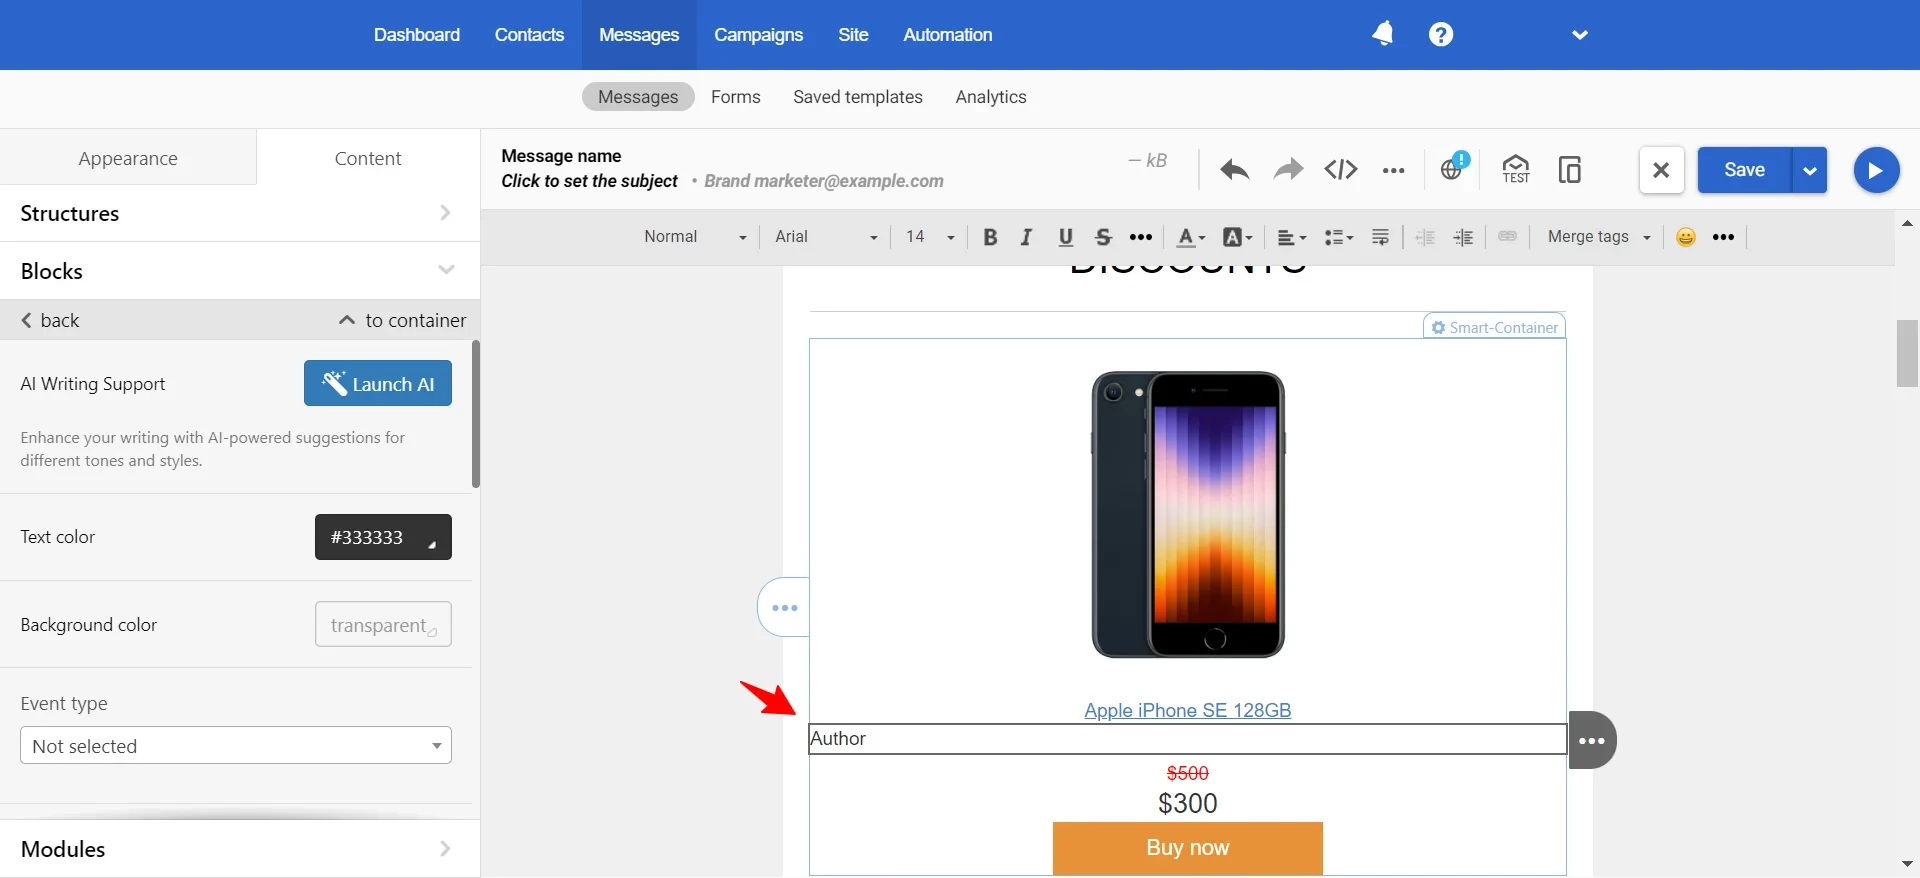Screen dimensions: 1920x878
Task: Switch to the Analytics subtab
Action: pyautogui.click(x=991, y=97)
